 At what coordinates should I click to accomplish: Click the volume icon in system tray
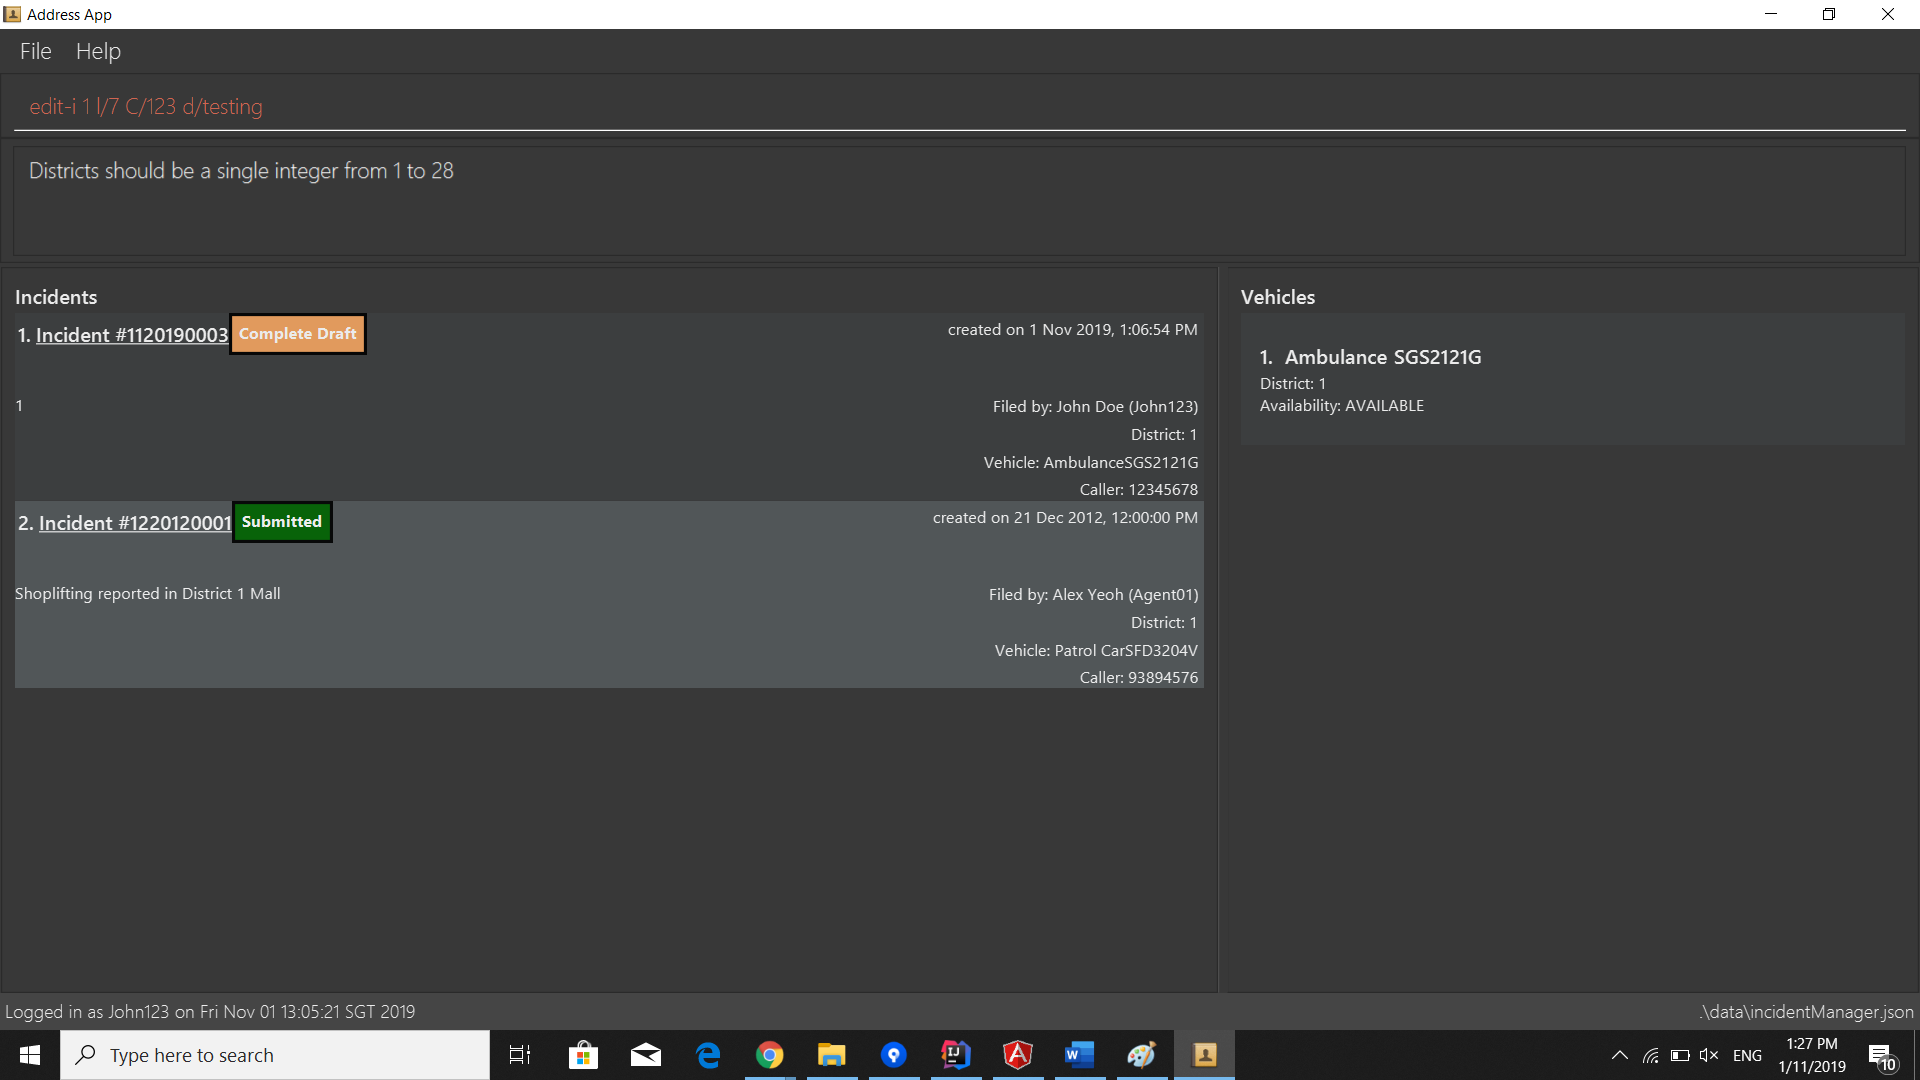[x=1706, y=1054]
